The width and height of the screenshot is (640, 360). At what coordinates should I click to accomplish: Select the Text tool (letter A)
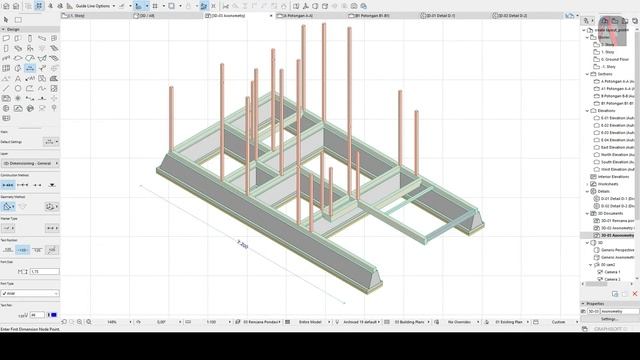click(18, 78)
